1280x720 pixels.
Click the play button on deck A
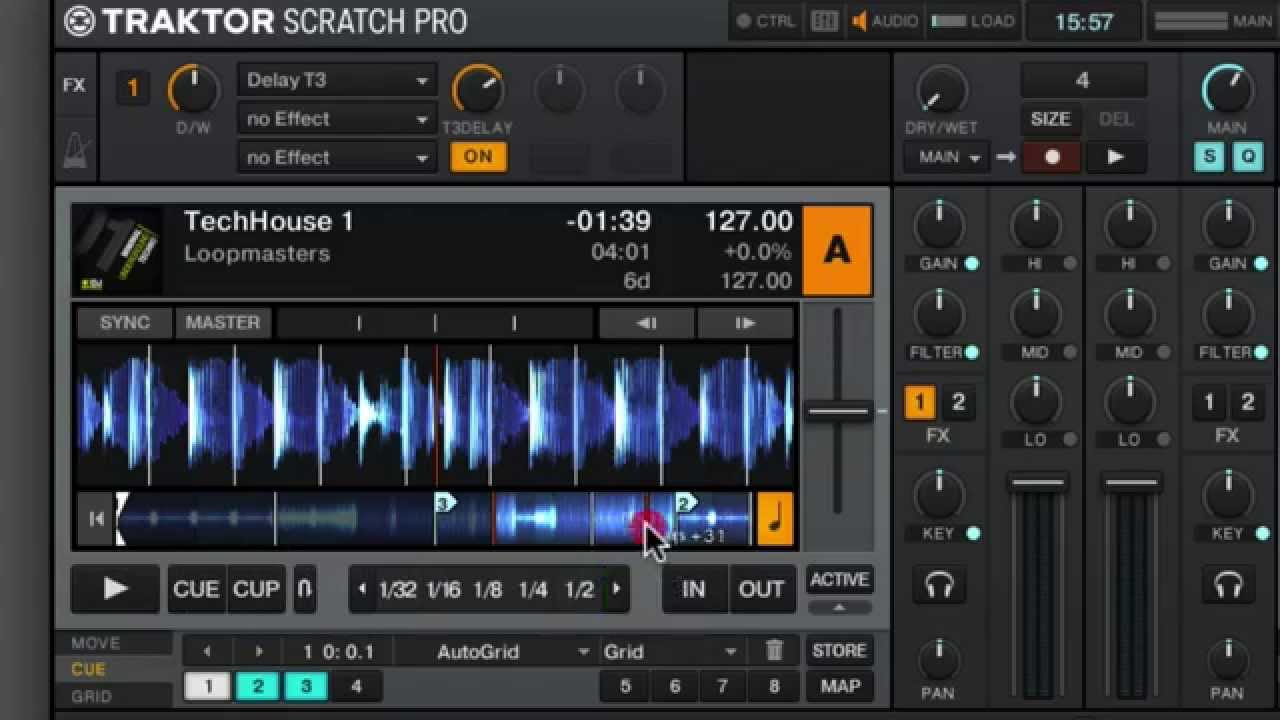click(x=115, y=589)
